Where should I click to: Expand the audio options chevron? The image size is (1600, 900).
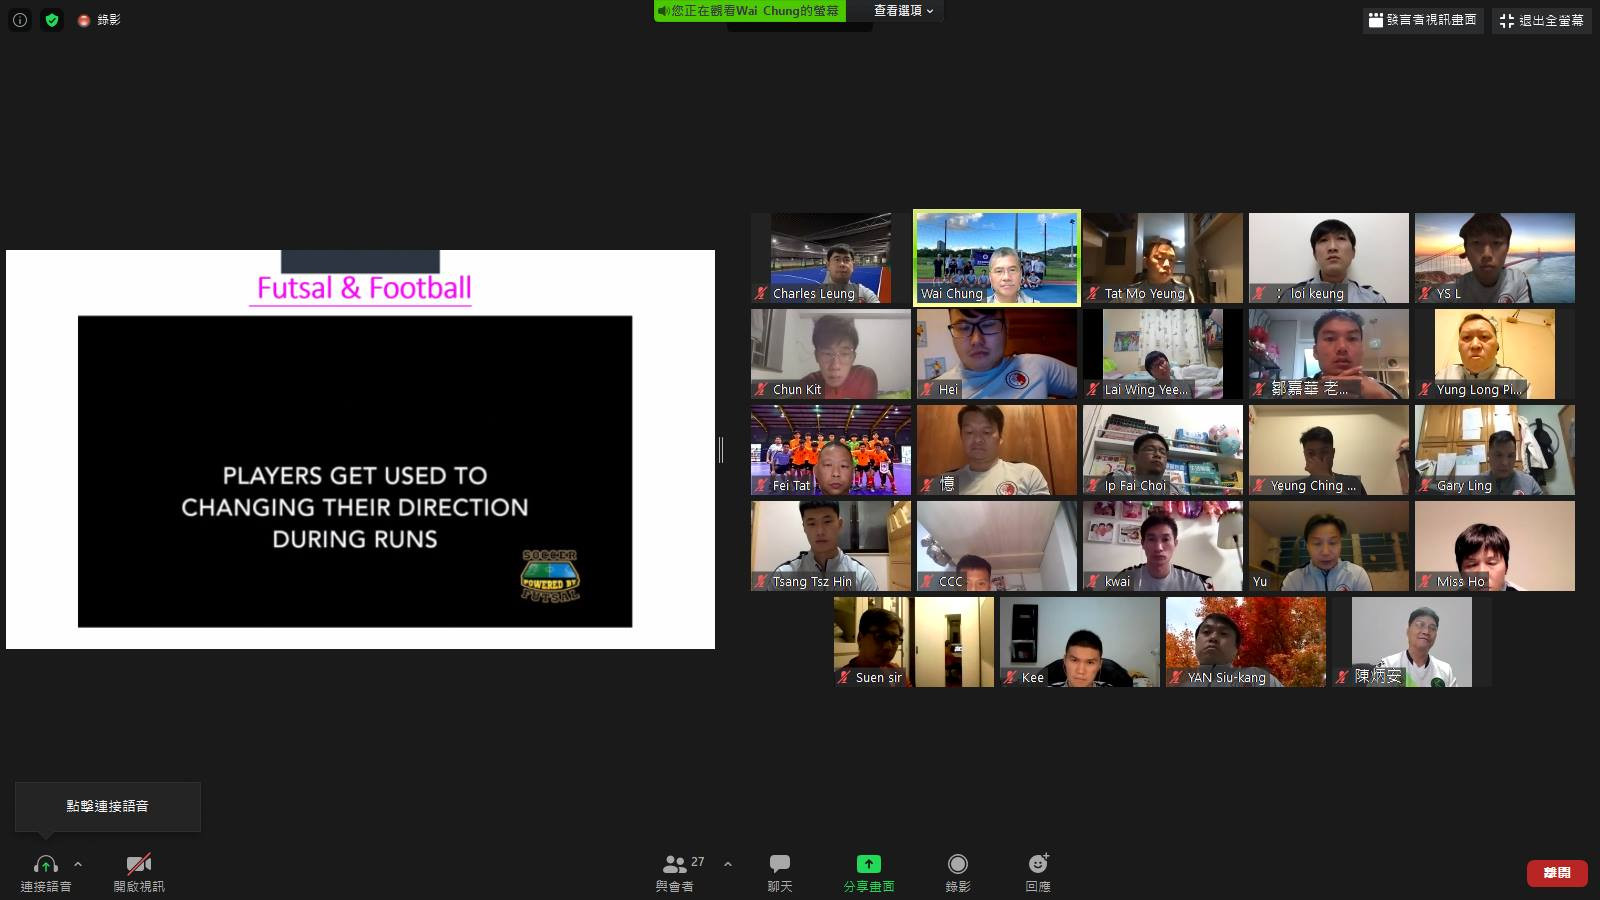pyautogui.click(x=78, y=864)
